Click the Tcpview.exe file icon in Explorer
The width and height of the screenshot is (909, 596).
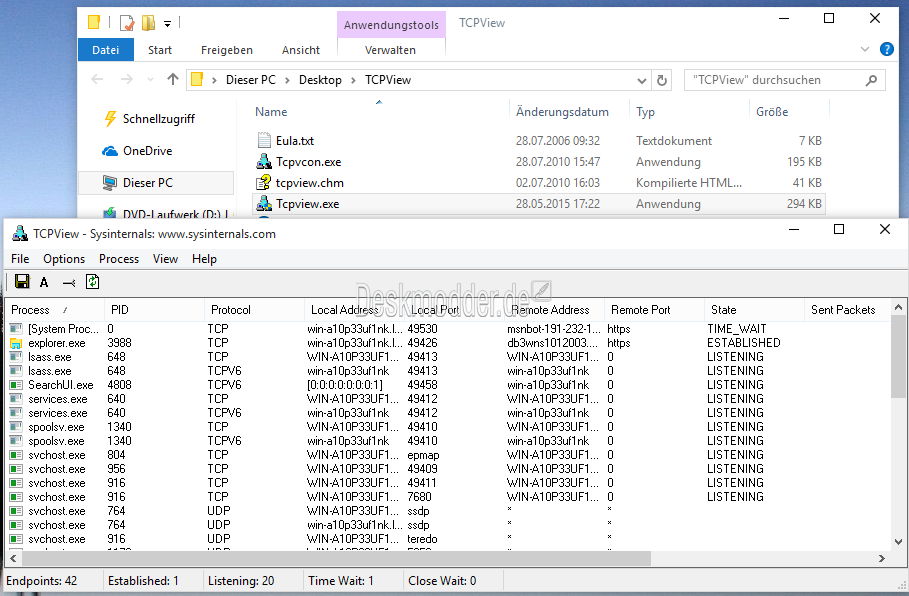coord(264,203)
